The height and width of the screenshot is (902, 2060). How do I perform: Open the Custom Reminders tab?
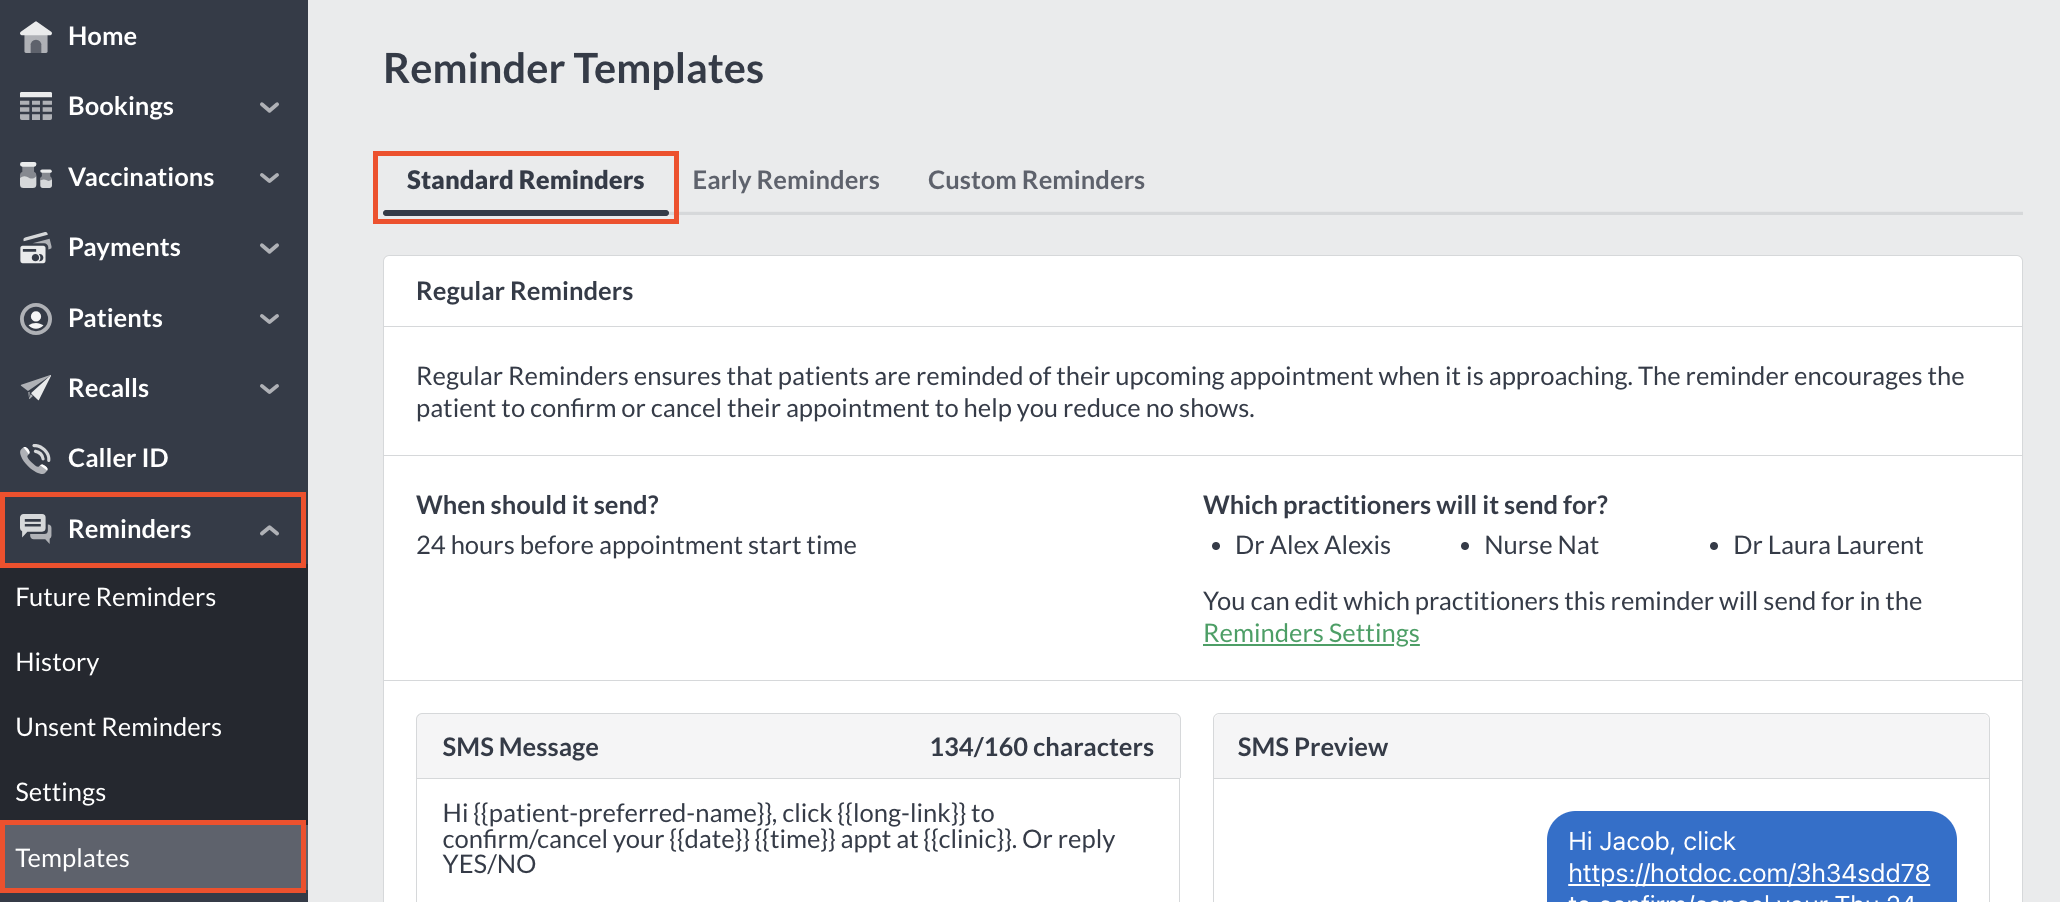click(x=1036, y=179)
